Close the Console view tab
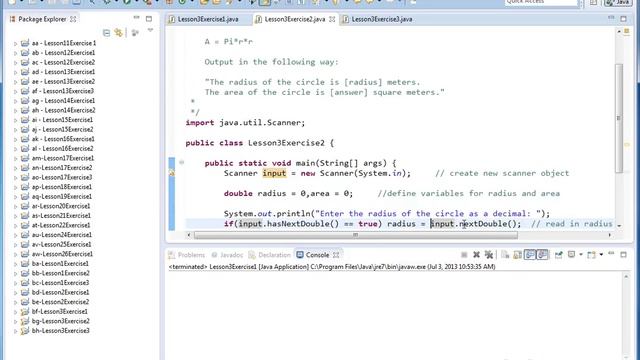This screenshot has height=360, width=640. click(x=336, y=255)
